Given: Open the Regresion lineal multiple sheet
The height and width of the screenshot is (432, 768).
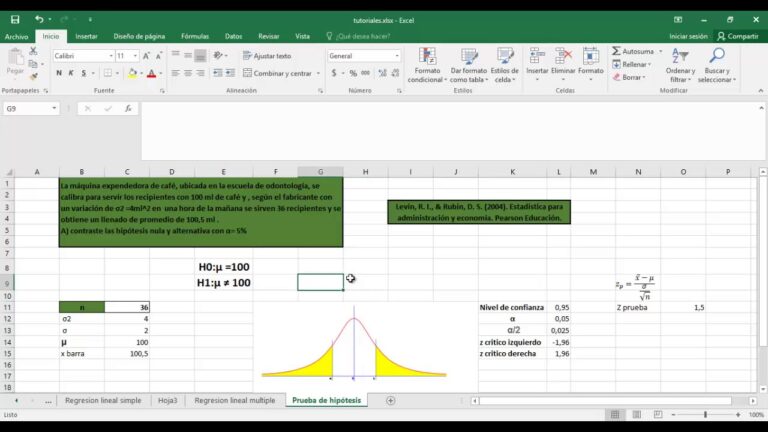Looking at the screenshot, I should tap(235, 400).
